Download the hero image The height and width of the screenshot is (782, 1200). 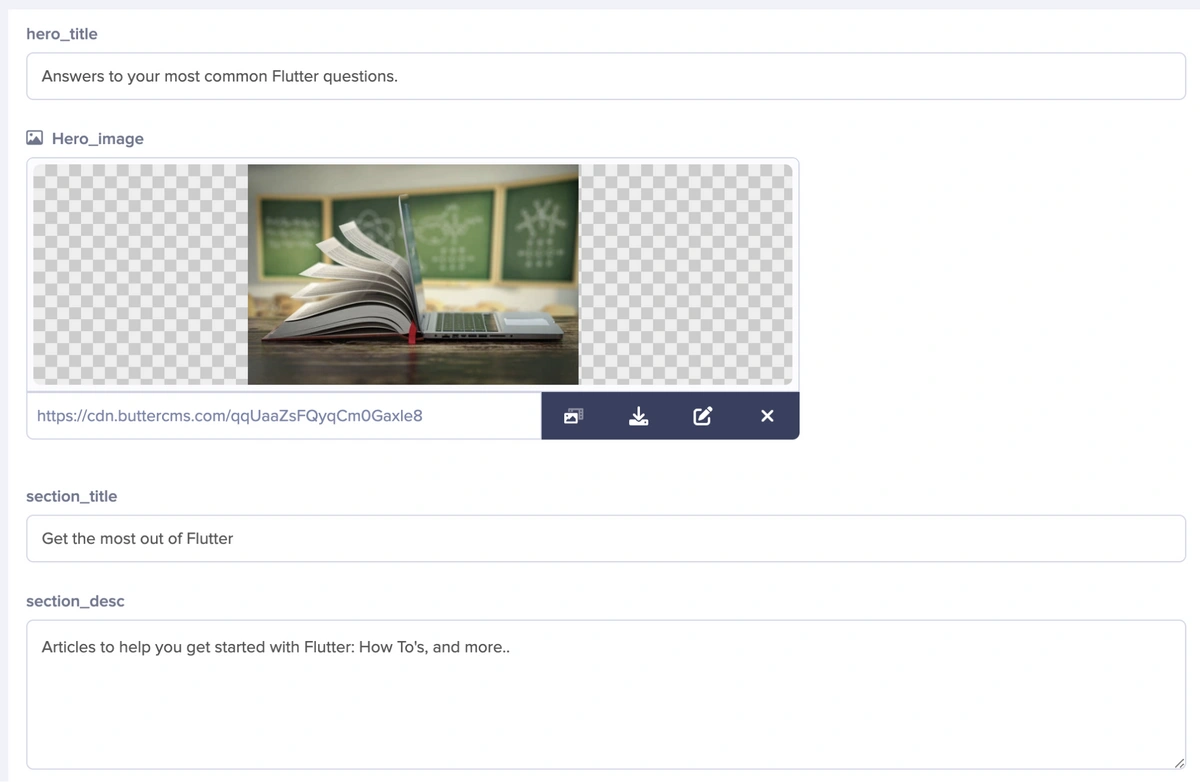tap(638, 416)
